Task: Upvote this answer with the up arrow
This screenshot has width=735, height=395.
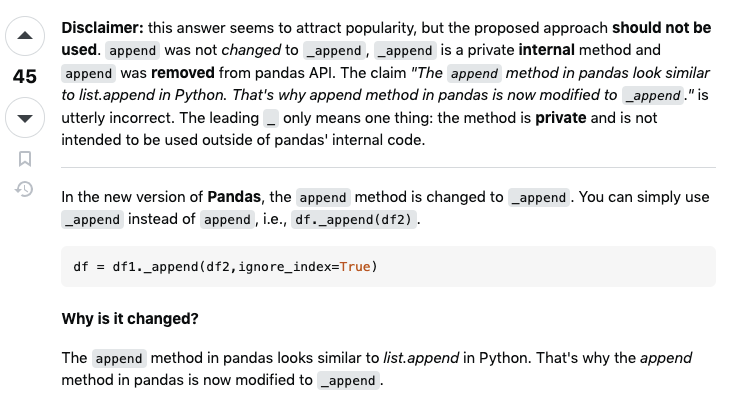Action: 25,36
